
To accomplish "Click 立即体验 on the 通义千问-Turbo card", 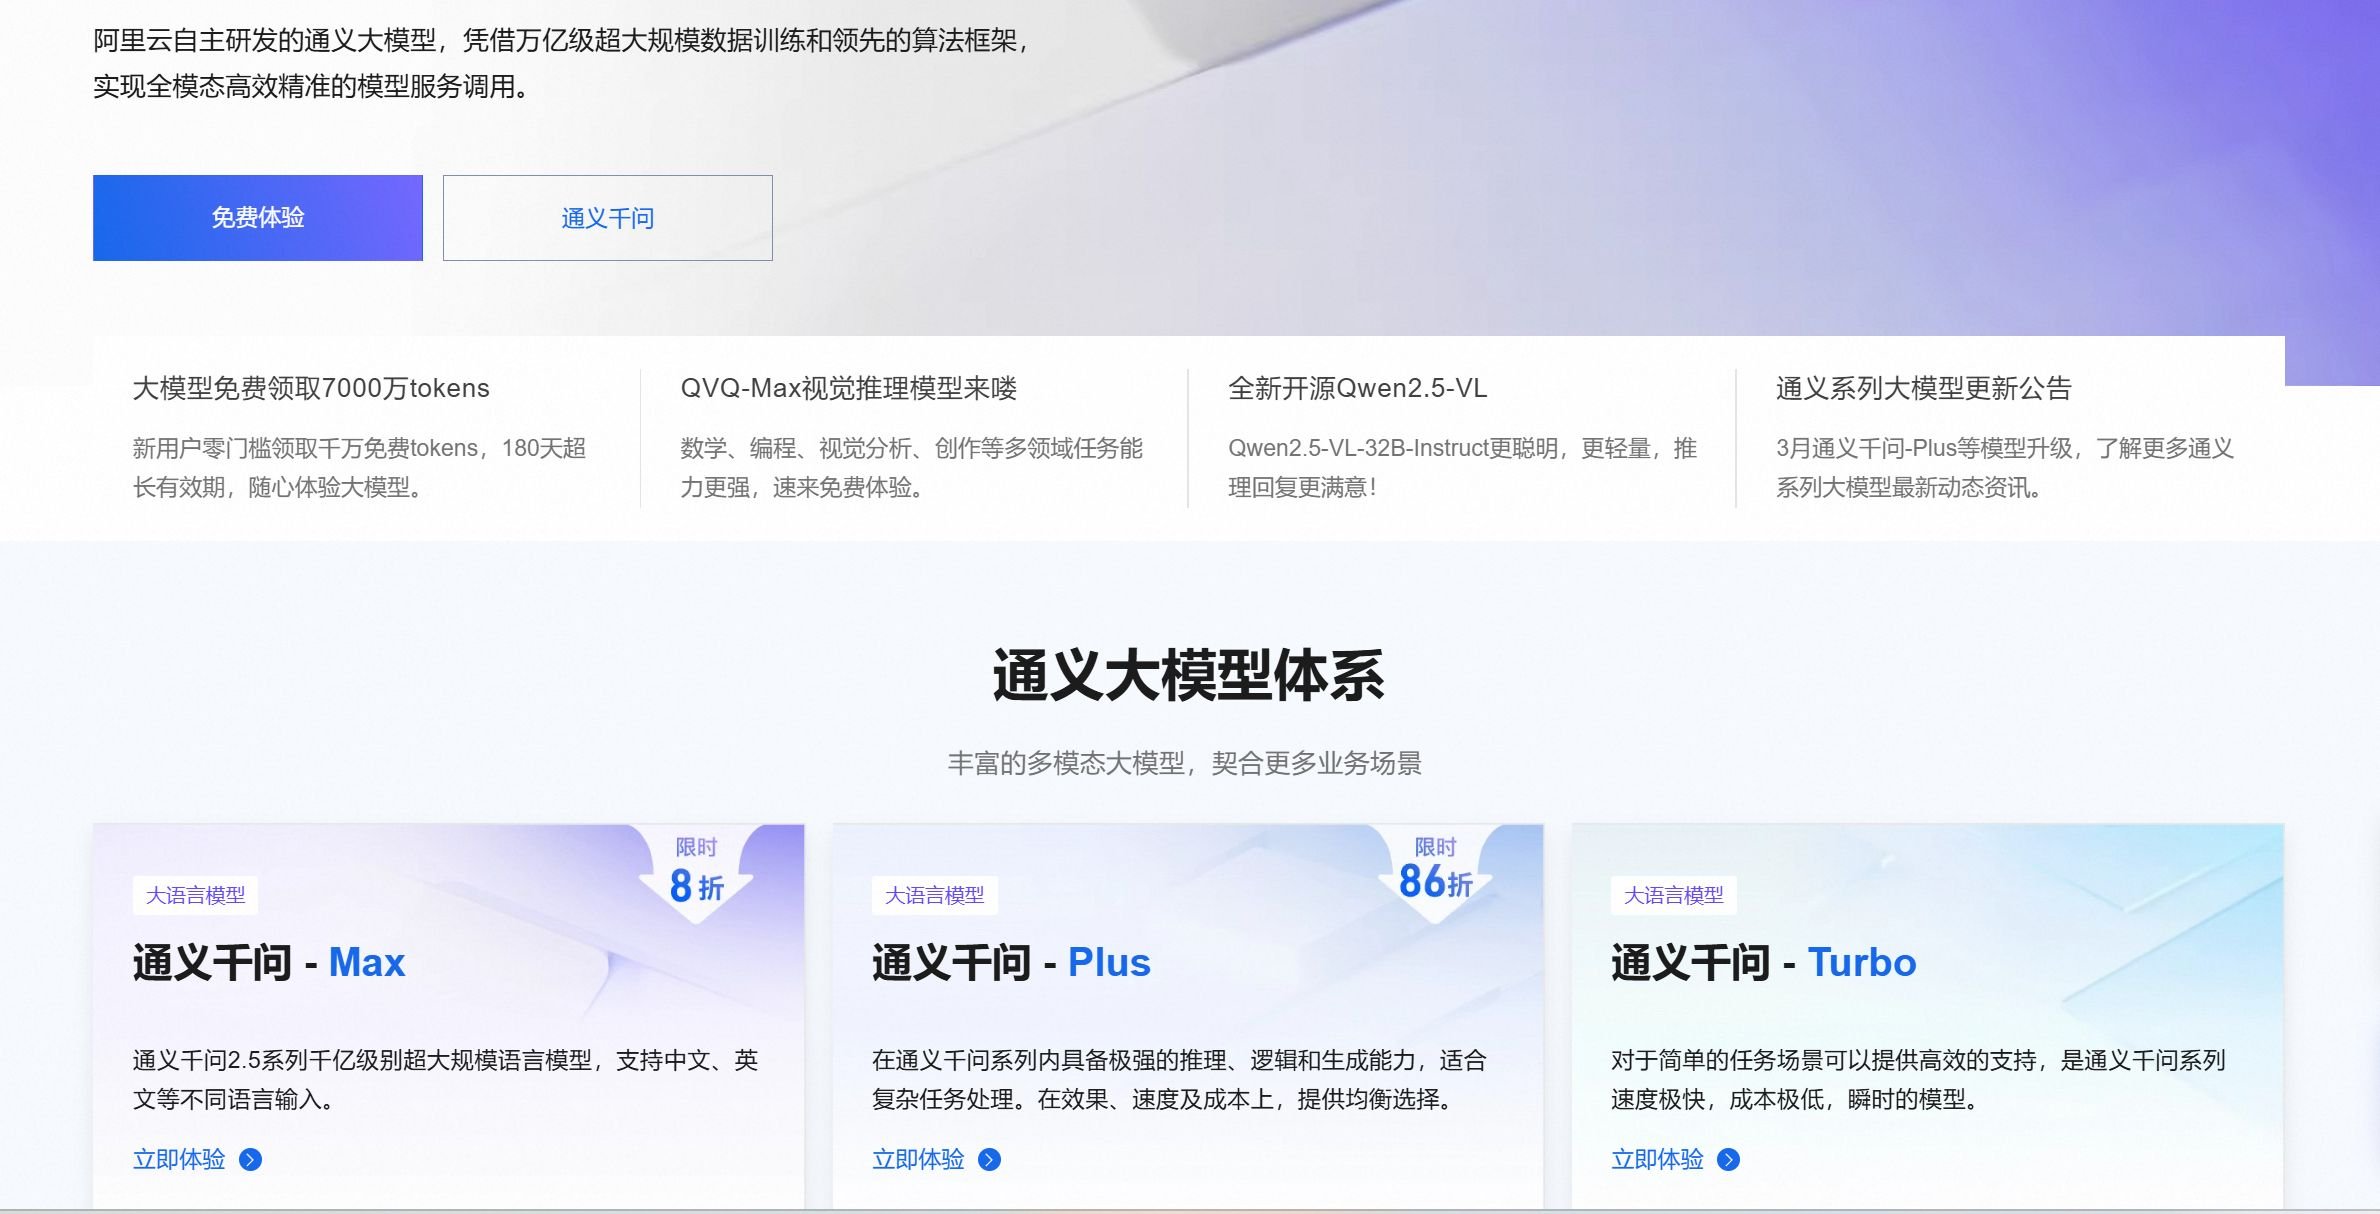I will (x=1657, y=1159).
